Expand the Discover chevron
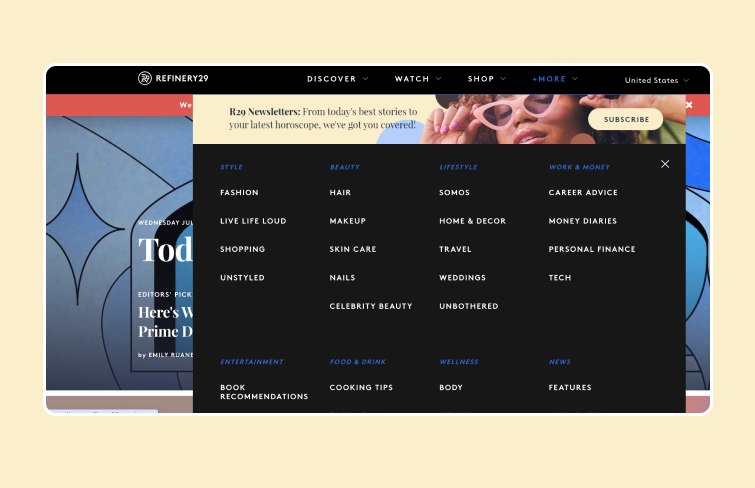755x488 pixels. point(365,79)
